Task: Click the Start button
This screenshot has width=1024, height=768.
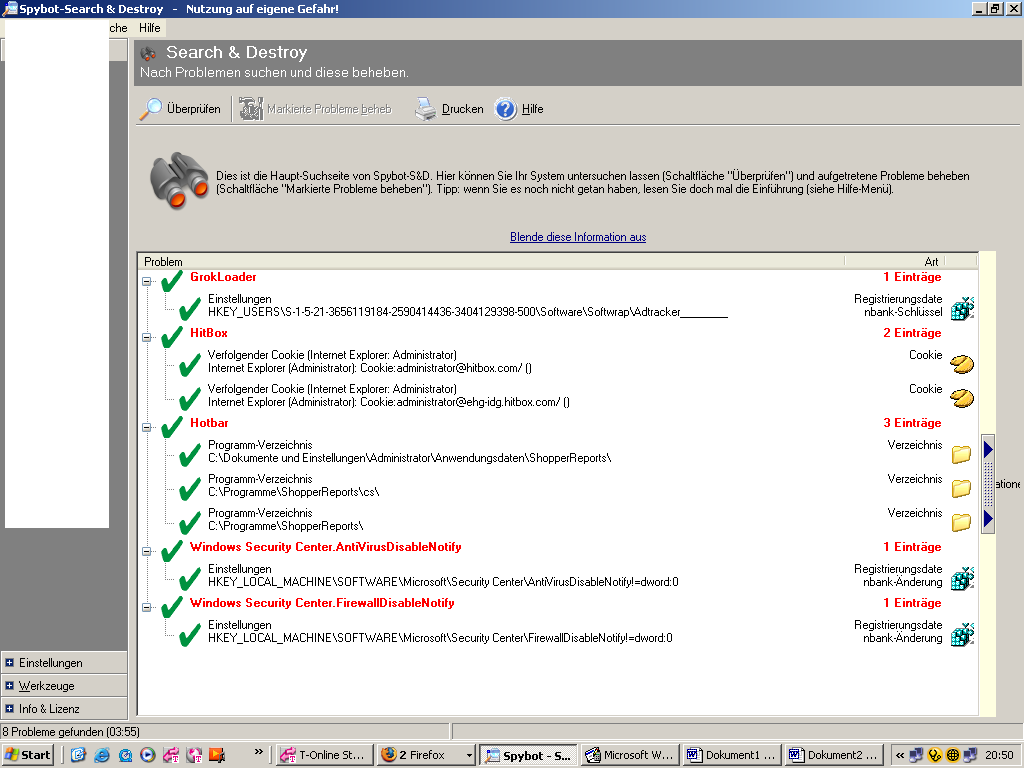Action: click(28, 755)
